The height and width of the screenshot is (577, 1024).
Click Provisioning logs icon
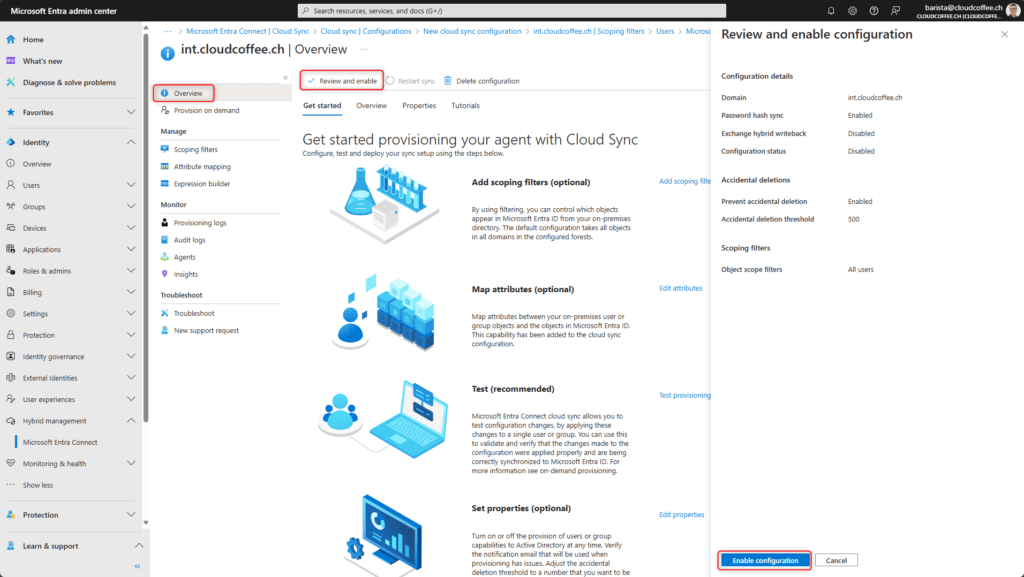click(x=165, y=223)
